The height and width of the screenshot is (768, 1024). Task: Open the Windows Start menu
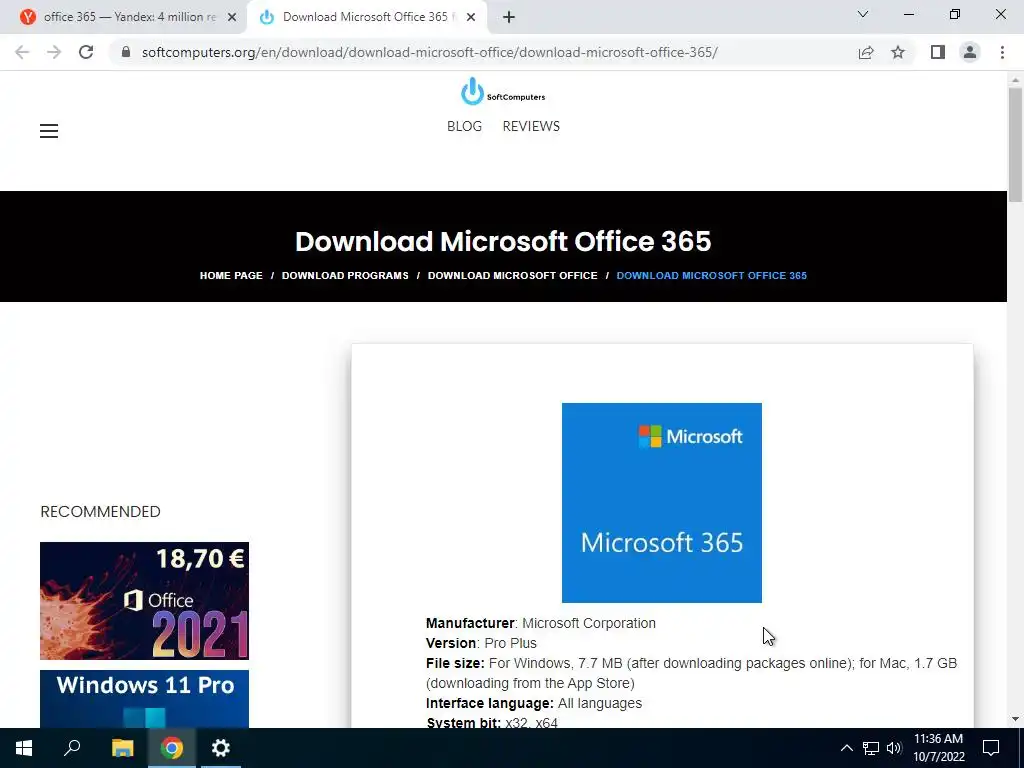tap(24, 748)
